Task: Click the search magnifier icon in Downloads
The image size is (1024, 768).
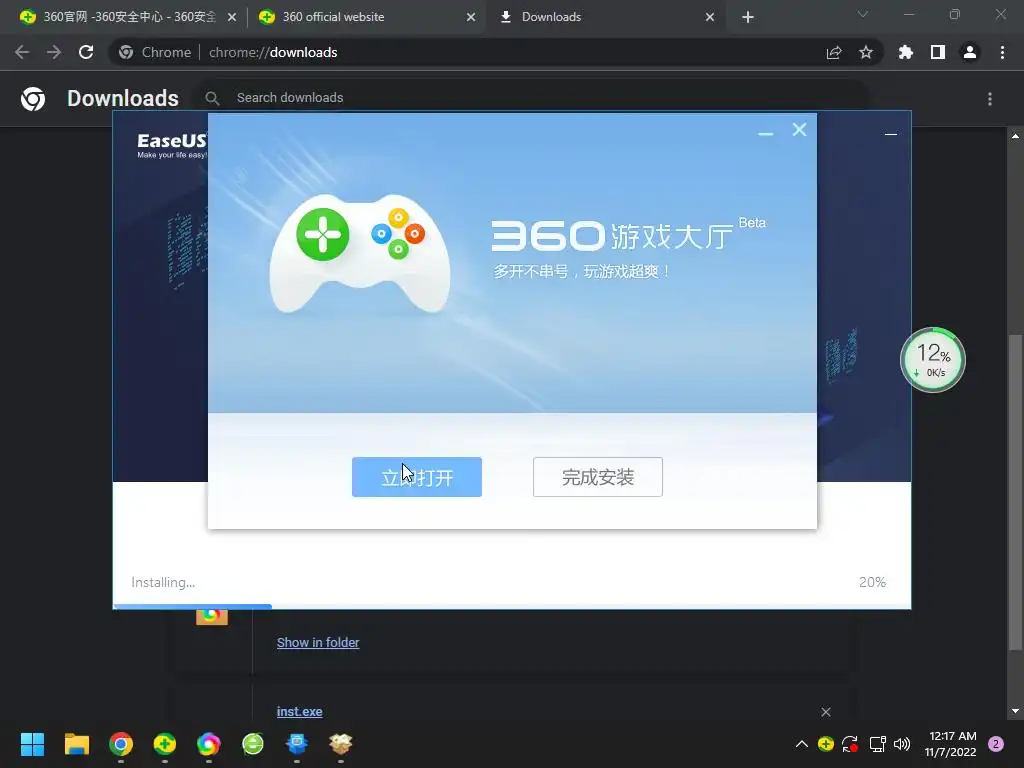Action: pyautogui.click(x=212, y=98)
